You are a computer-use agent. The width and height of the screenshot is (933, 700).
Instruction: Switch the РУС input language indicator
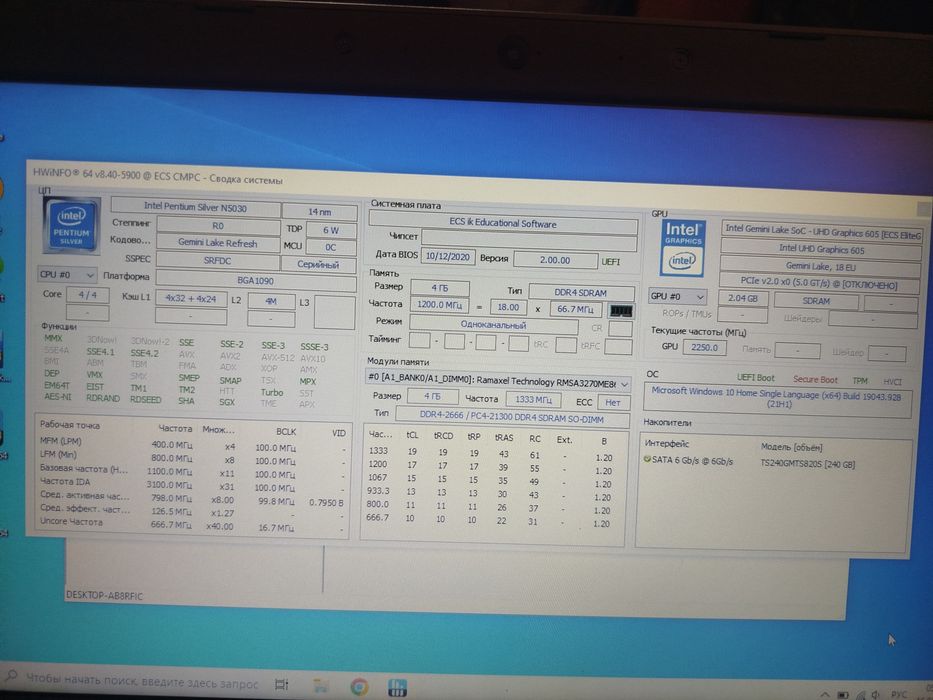tap(898, 695)
